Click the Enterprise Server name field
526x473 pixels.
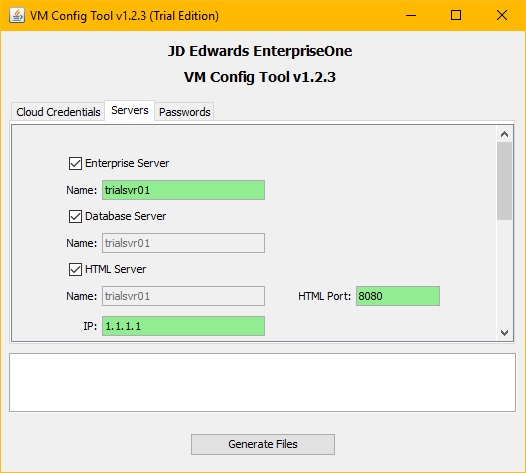[183, 190]
